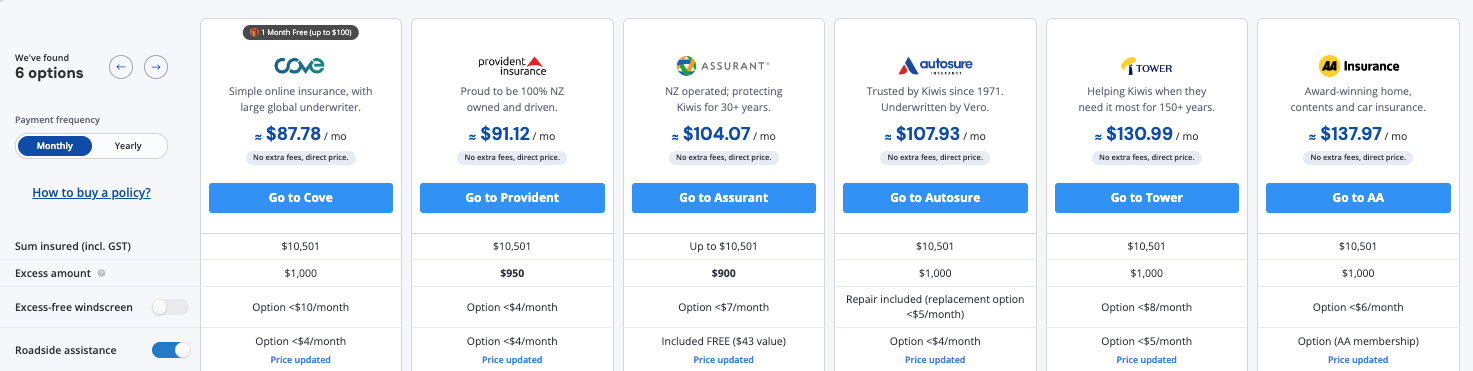
Task: Click the Go to Tower button
Action: point(1147,198)
